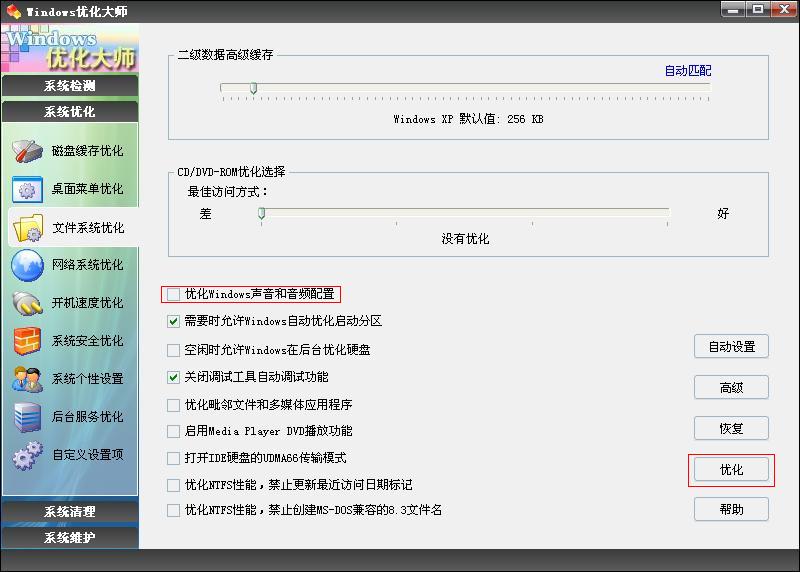Open 磁盘缓存优化 label in sidebar
Viewport: 800px width, 572px height.
click(x=87, y=151)
